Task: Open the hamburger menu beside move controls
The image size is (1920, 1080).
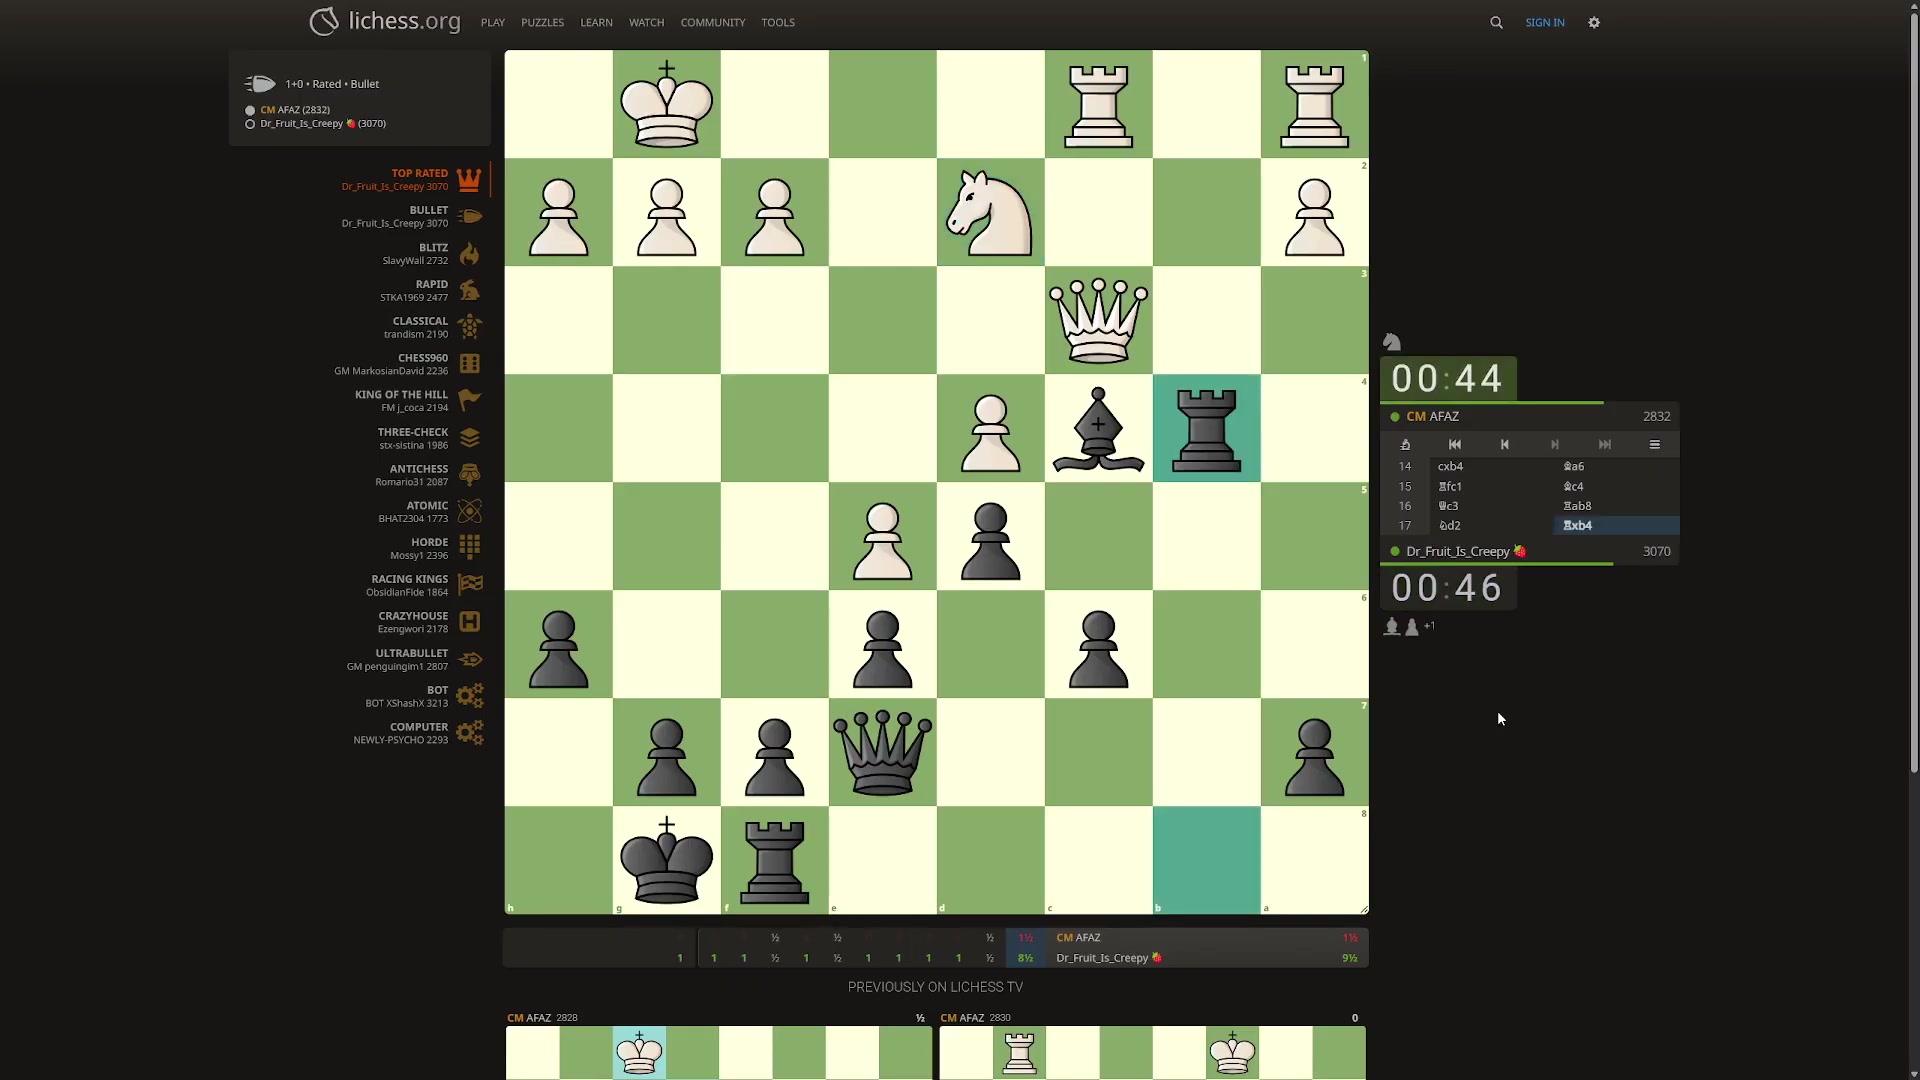Action: coord(1655,445)
